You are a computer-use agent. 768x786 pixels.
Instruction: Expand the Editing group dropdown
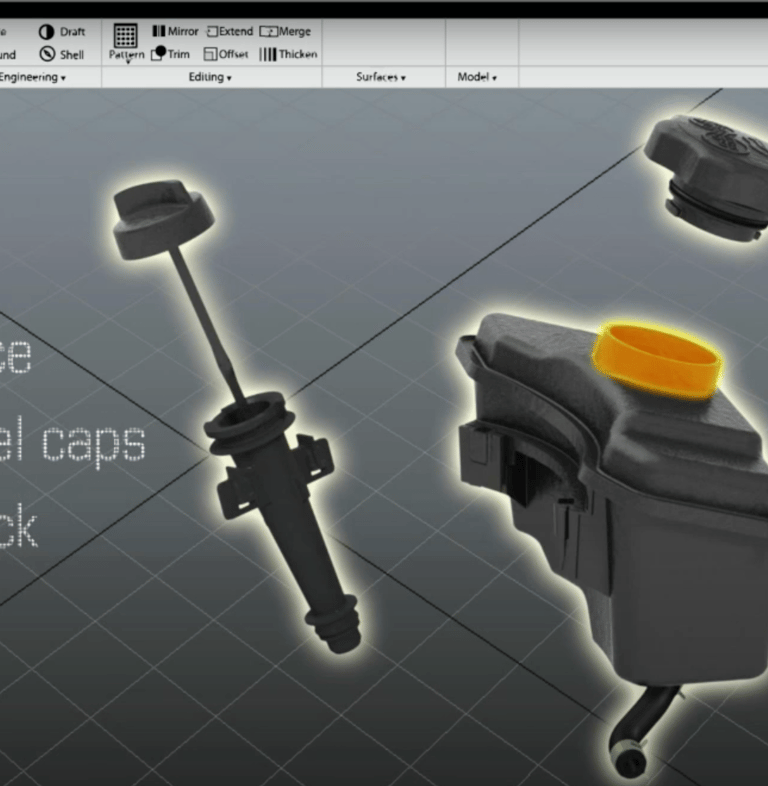[x=229, y=78]
